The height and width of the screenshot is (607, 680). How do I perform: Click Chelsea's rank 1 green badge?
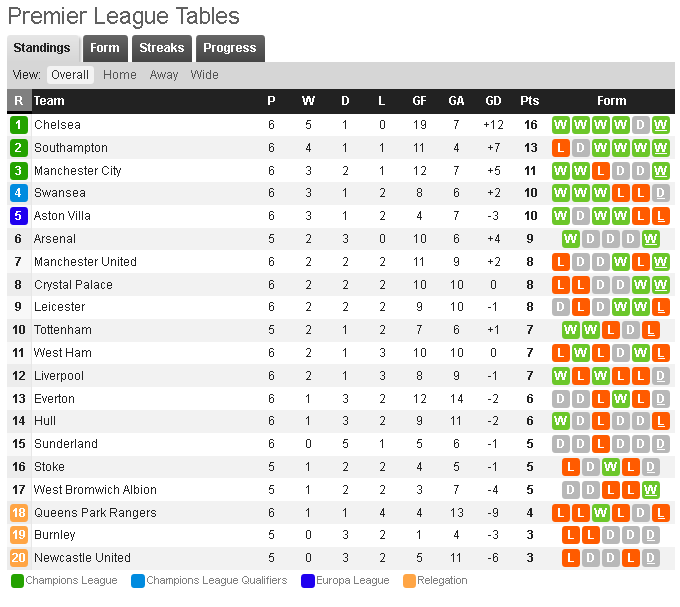[x=18, y=125]
